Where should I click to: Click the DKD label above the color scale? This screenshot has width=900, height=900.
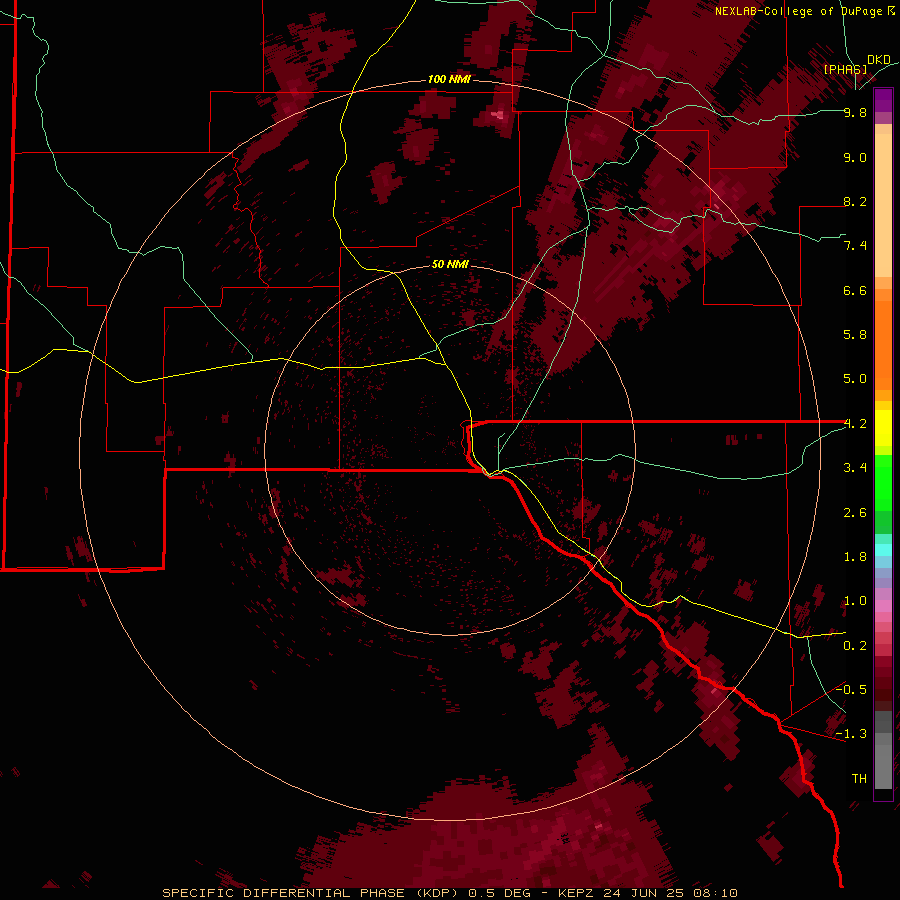coord(879,60)
